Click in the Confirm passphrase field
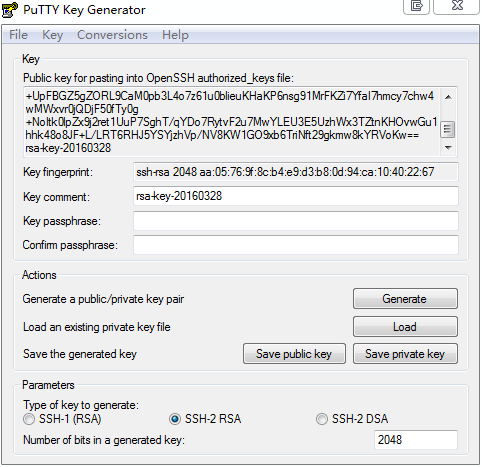 (296, 245)
